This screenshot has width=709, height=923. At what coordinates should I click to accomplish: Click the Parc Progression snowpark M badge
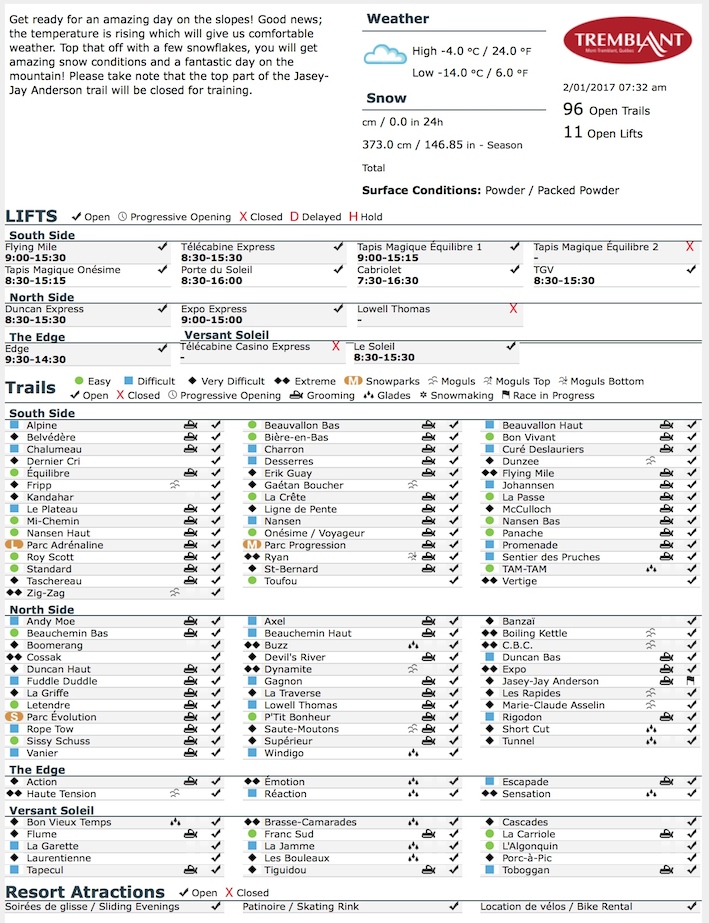click(252, 545)
